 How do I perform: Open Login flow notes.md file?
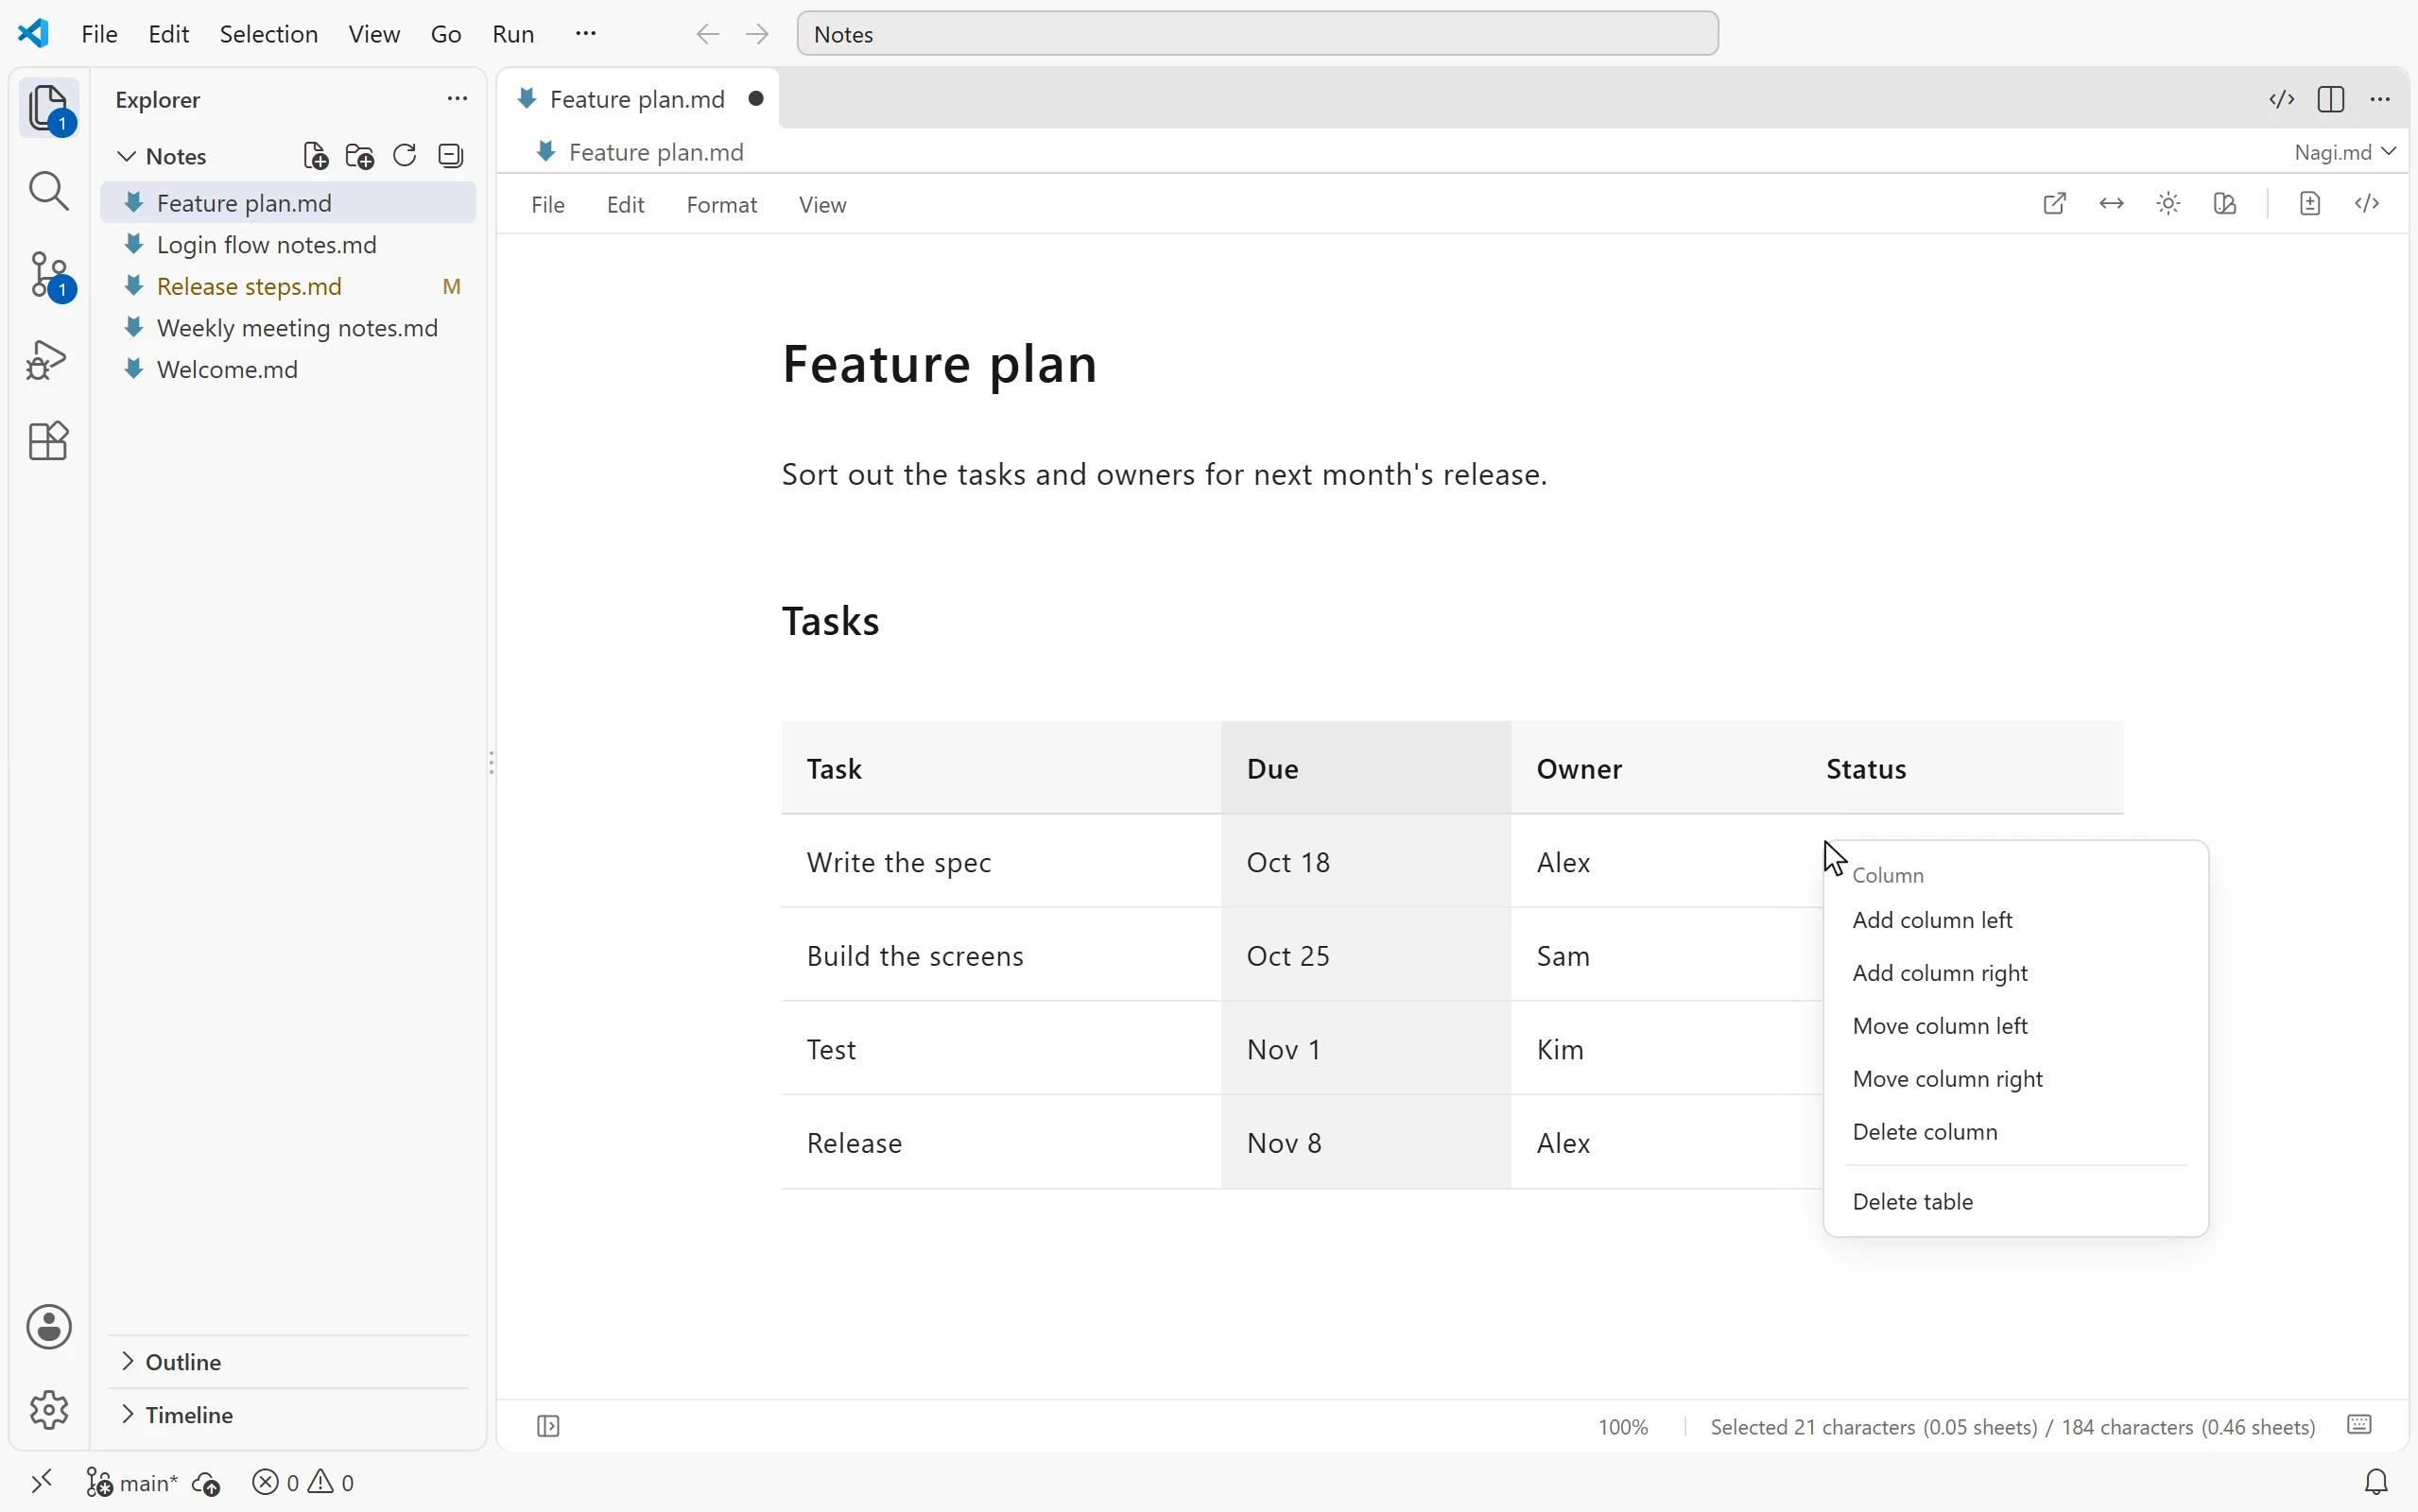tap(288, 245)
